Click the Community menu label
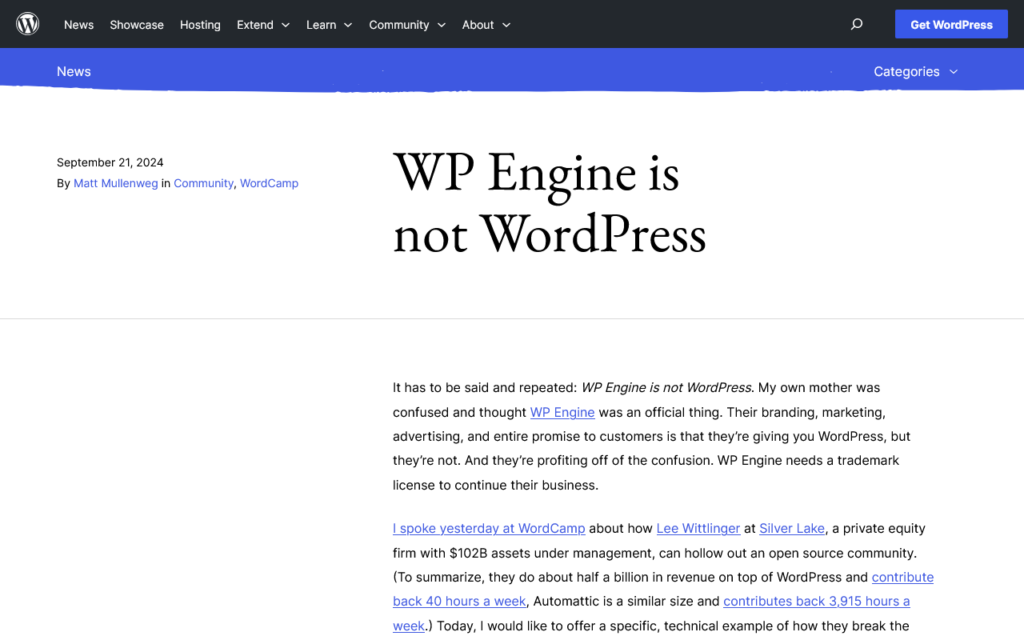 point(398,25)
